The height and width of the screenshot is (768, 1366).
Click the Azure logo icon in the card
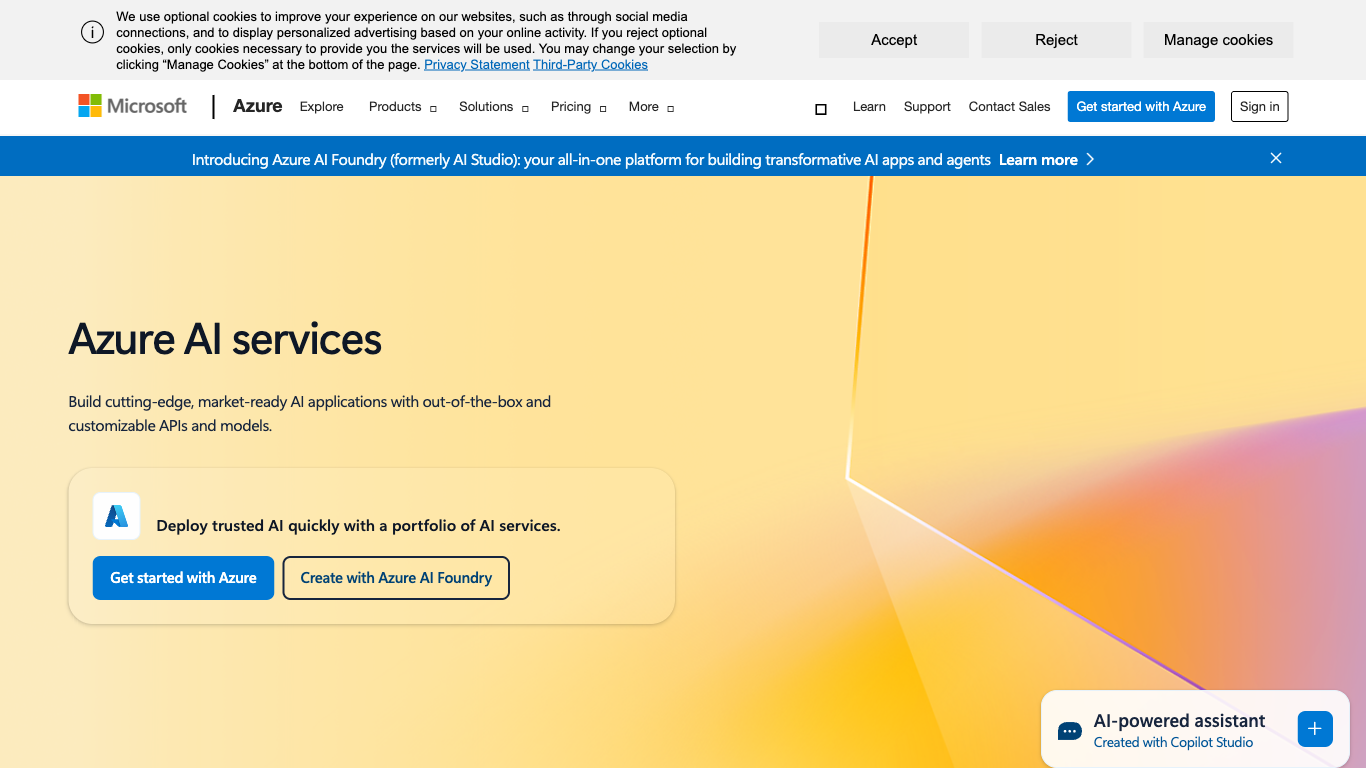click(117, 516)
